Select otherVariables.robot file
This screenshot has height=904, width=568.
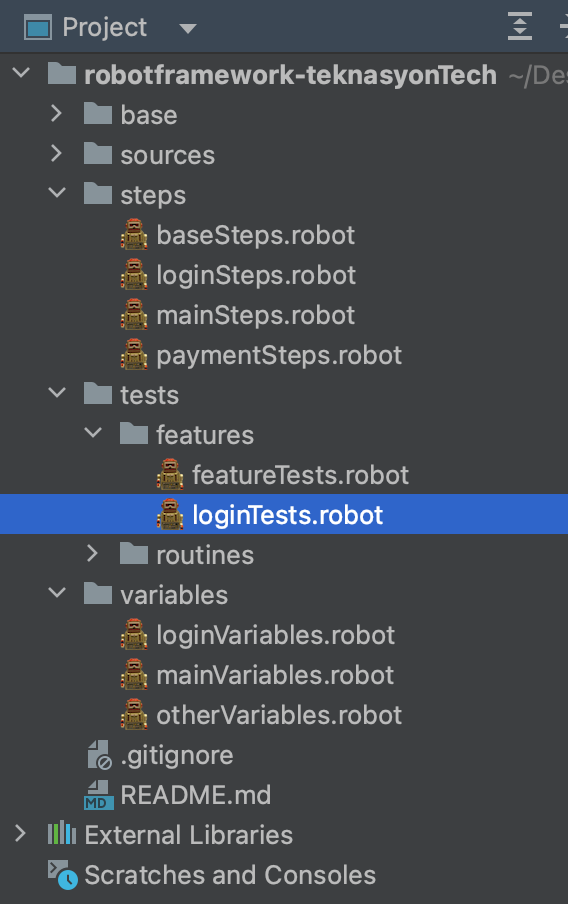(x=279, y=715)
